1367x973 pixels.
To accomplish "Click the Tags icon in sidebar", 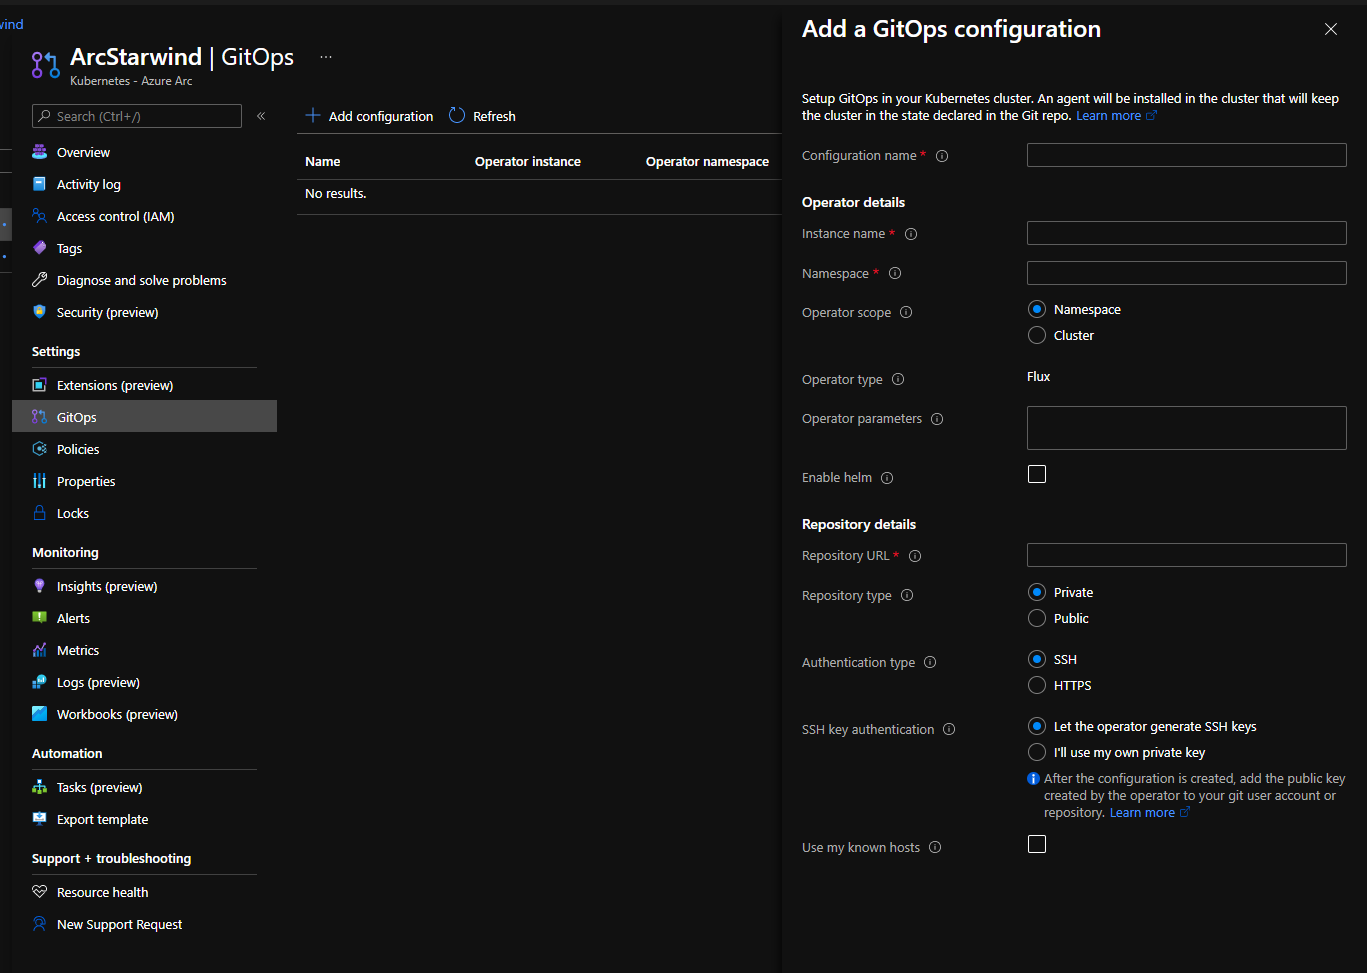I will click(39, 248).
